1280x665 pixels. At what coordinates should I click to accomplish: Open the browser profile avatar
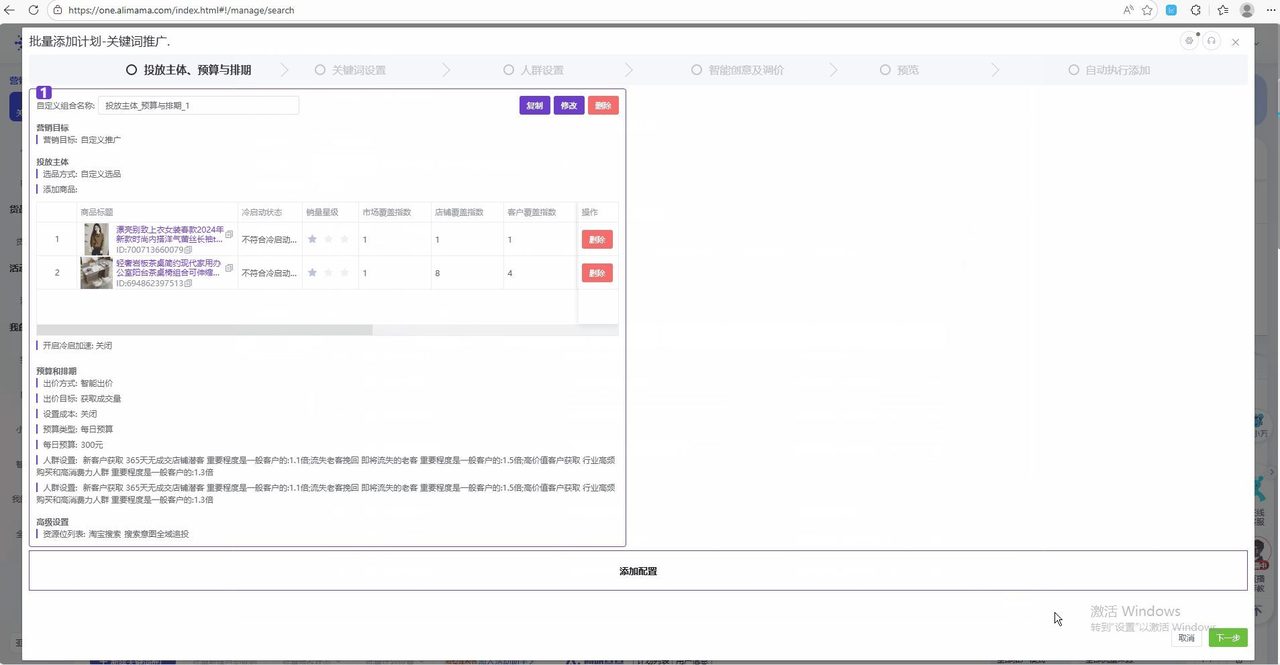coord(1247,10)
